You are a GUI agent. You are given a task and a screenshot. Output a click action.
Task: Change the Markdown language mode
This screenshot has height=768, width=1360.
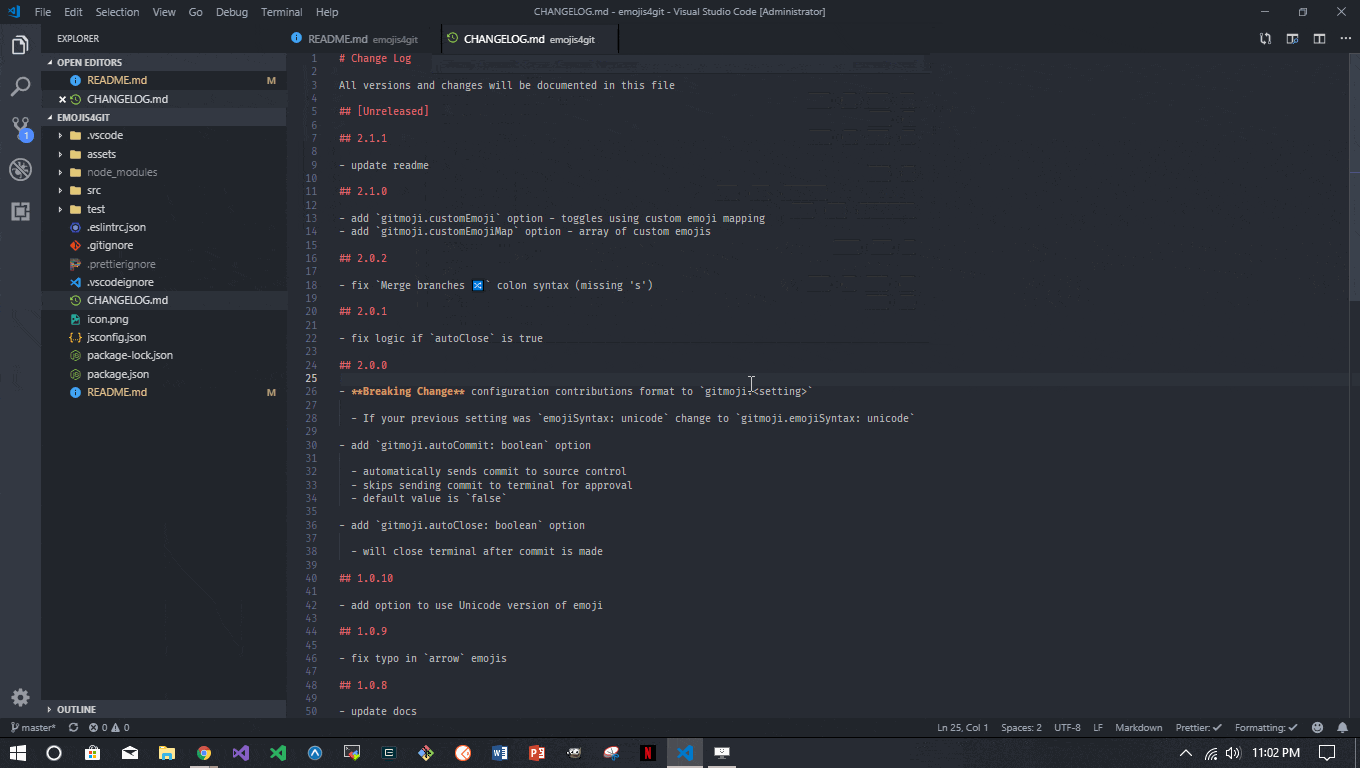[x=1139, y=728]
